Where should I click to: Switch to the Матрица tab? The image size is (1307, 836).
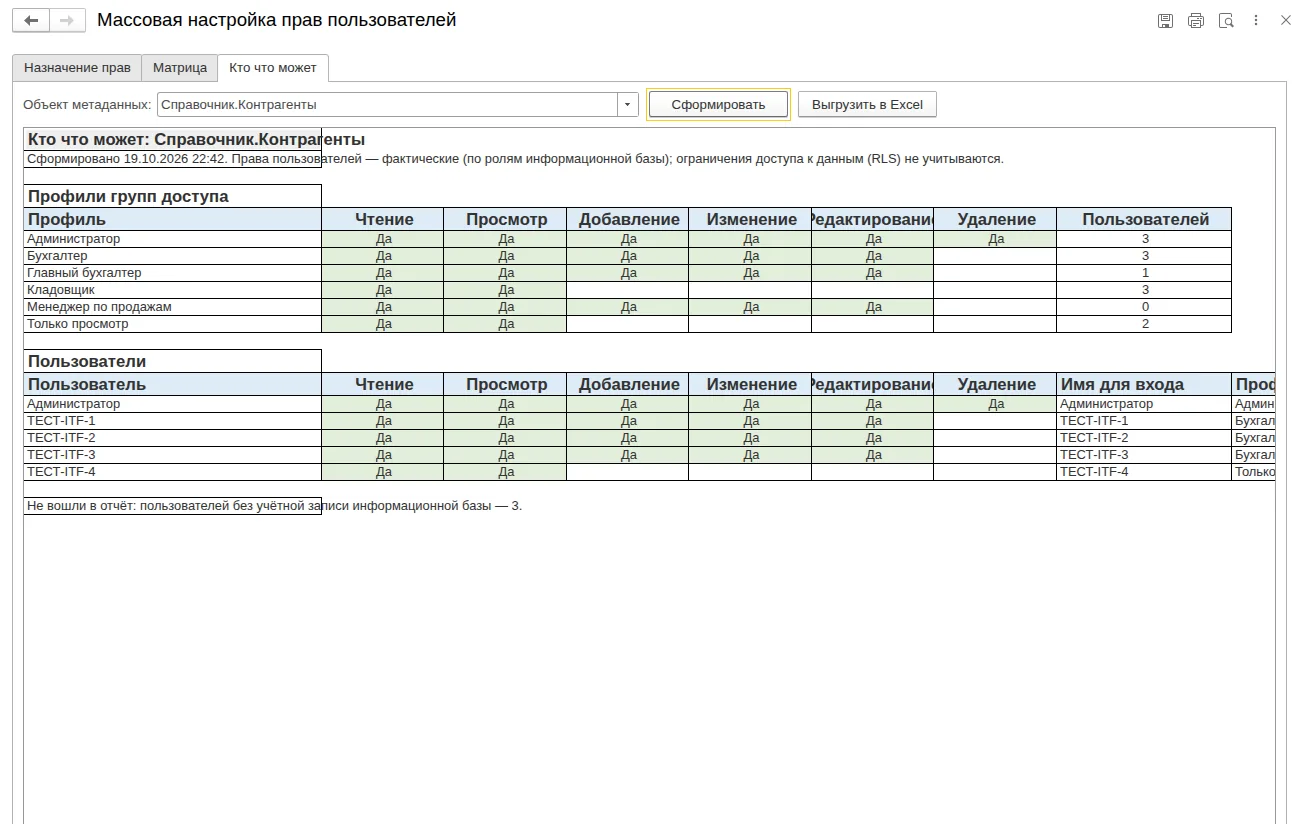click(x=180, y=68)
